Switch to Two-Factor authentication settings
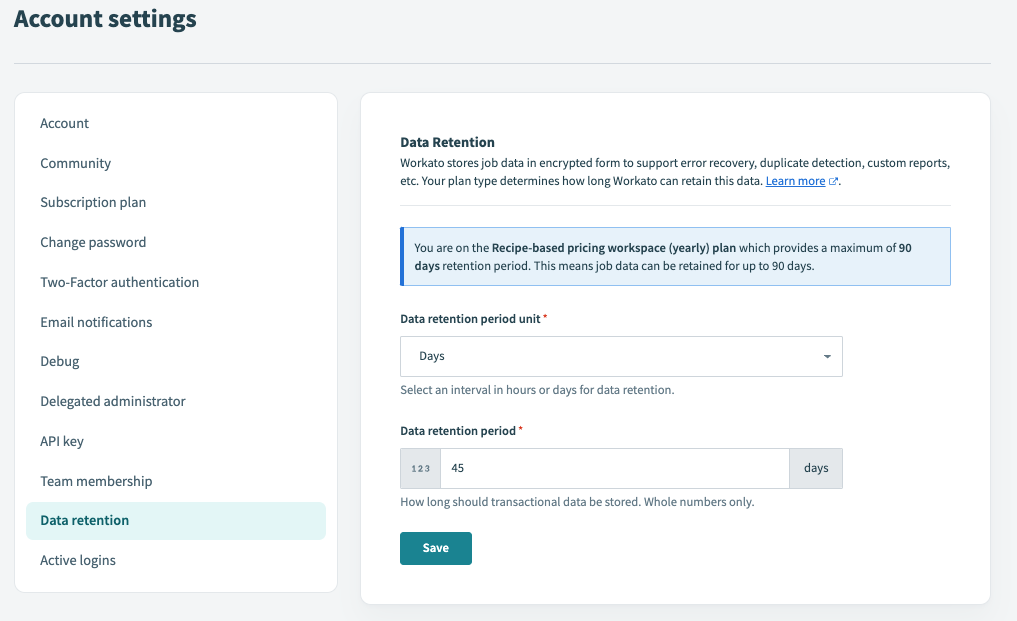 [119, 282]
